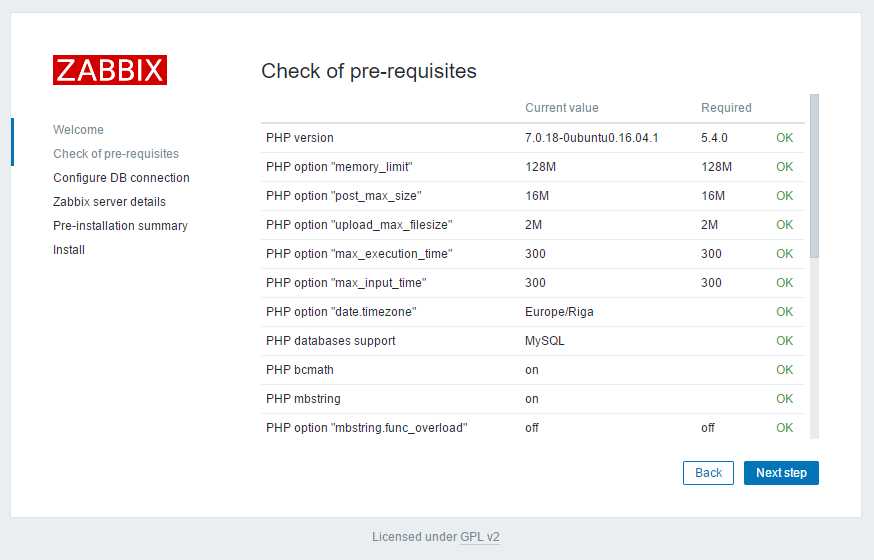Go to the Next step
The image size is (874, 560).
[x=781, y=473]
